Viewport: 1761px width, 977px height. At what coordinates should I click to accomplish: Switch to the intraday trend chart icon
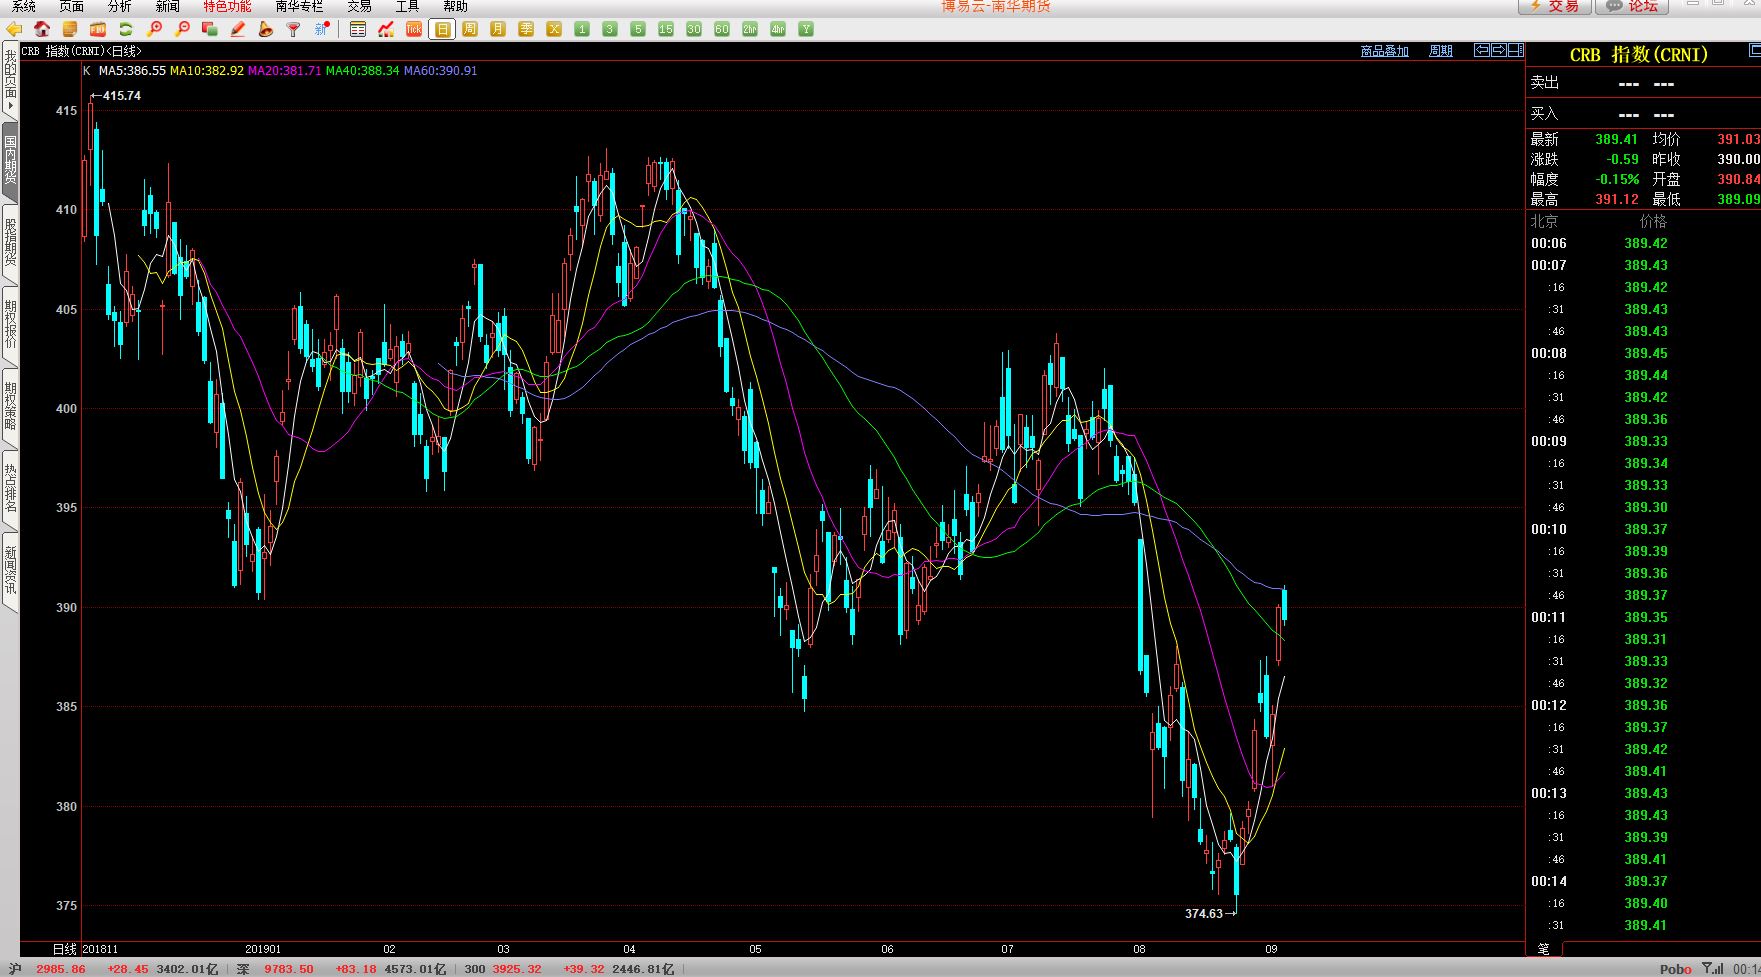(386, 30)
